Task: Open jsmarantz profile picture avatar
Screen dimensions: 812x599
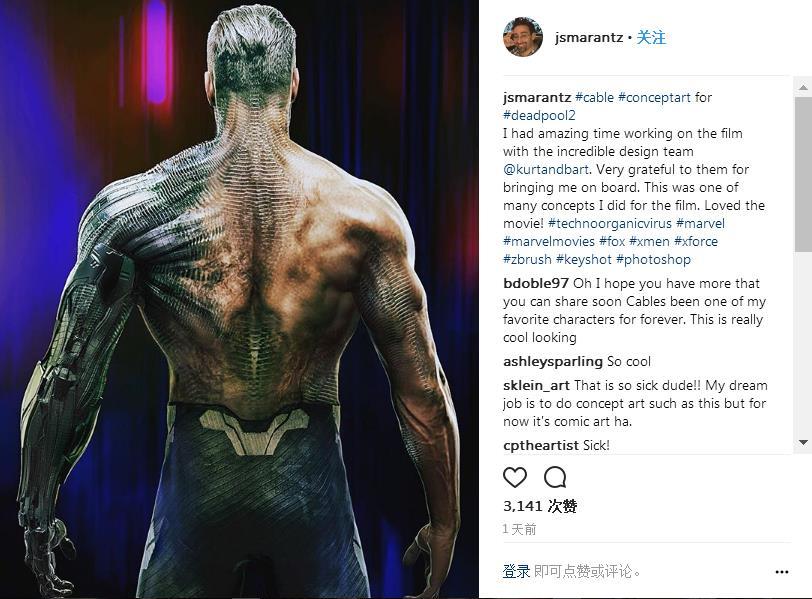Action: coord(523,37)
